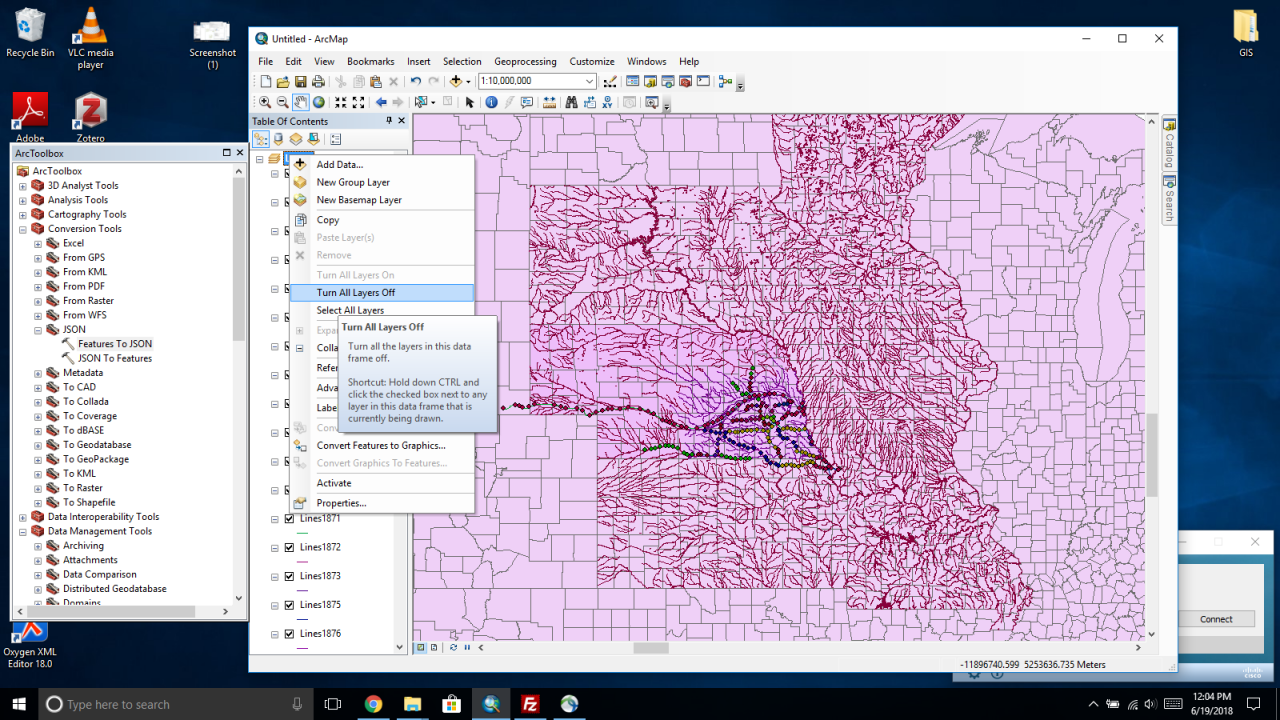Viewport: 1280px width, 720px height.
Task: Click the Go To XY icon
Action: 607,102
